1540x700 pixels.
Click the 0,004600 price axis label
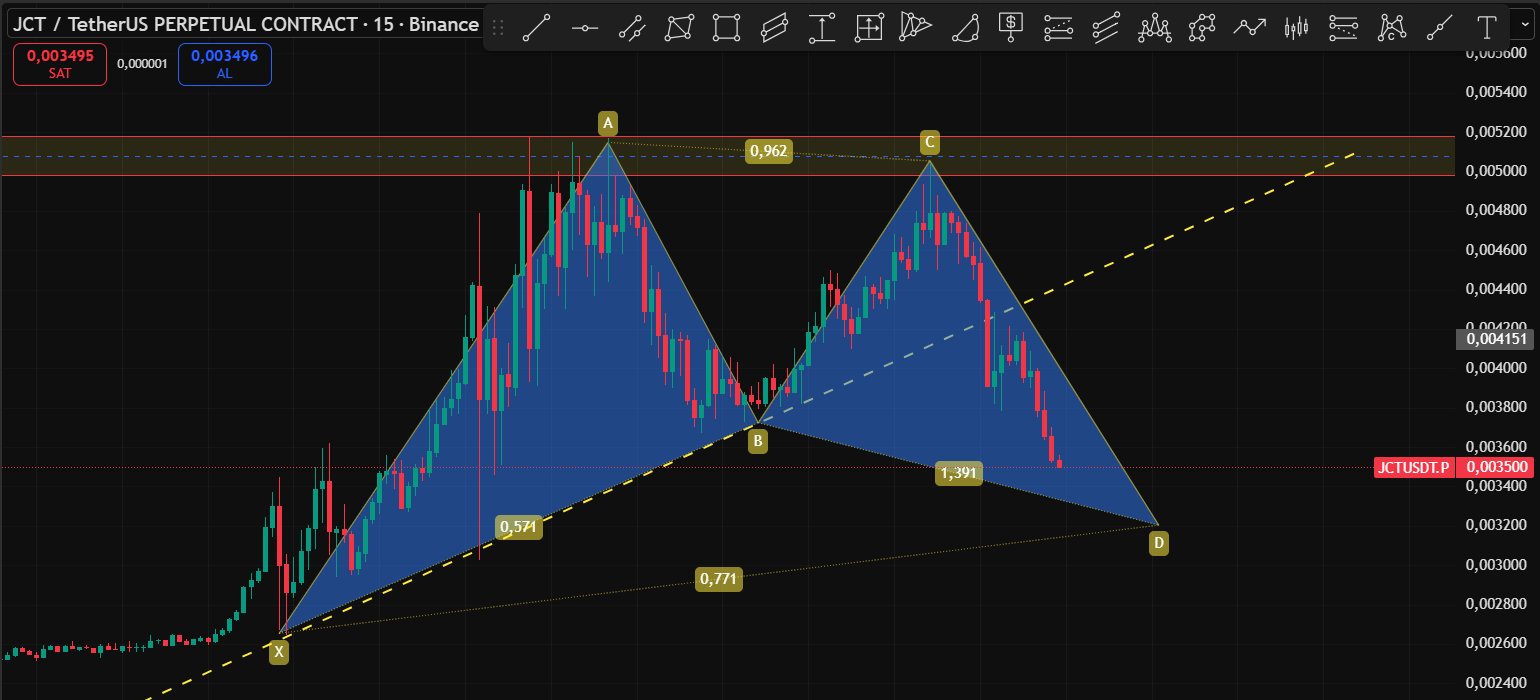[x=1496, y=250]
